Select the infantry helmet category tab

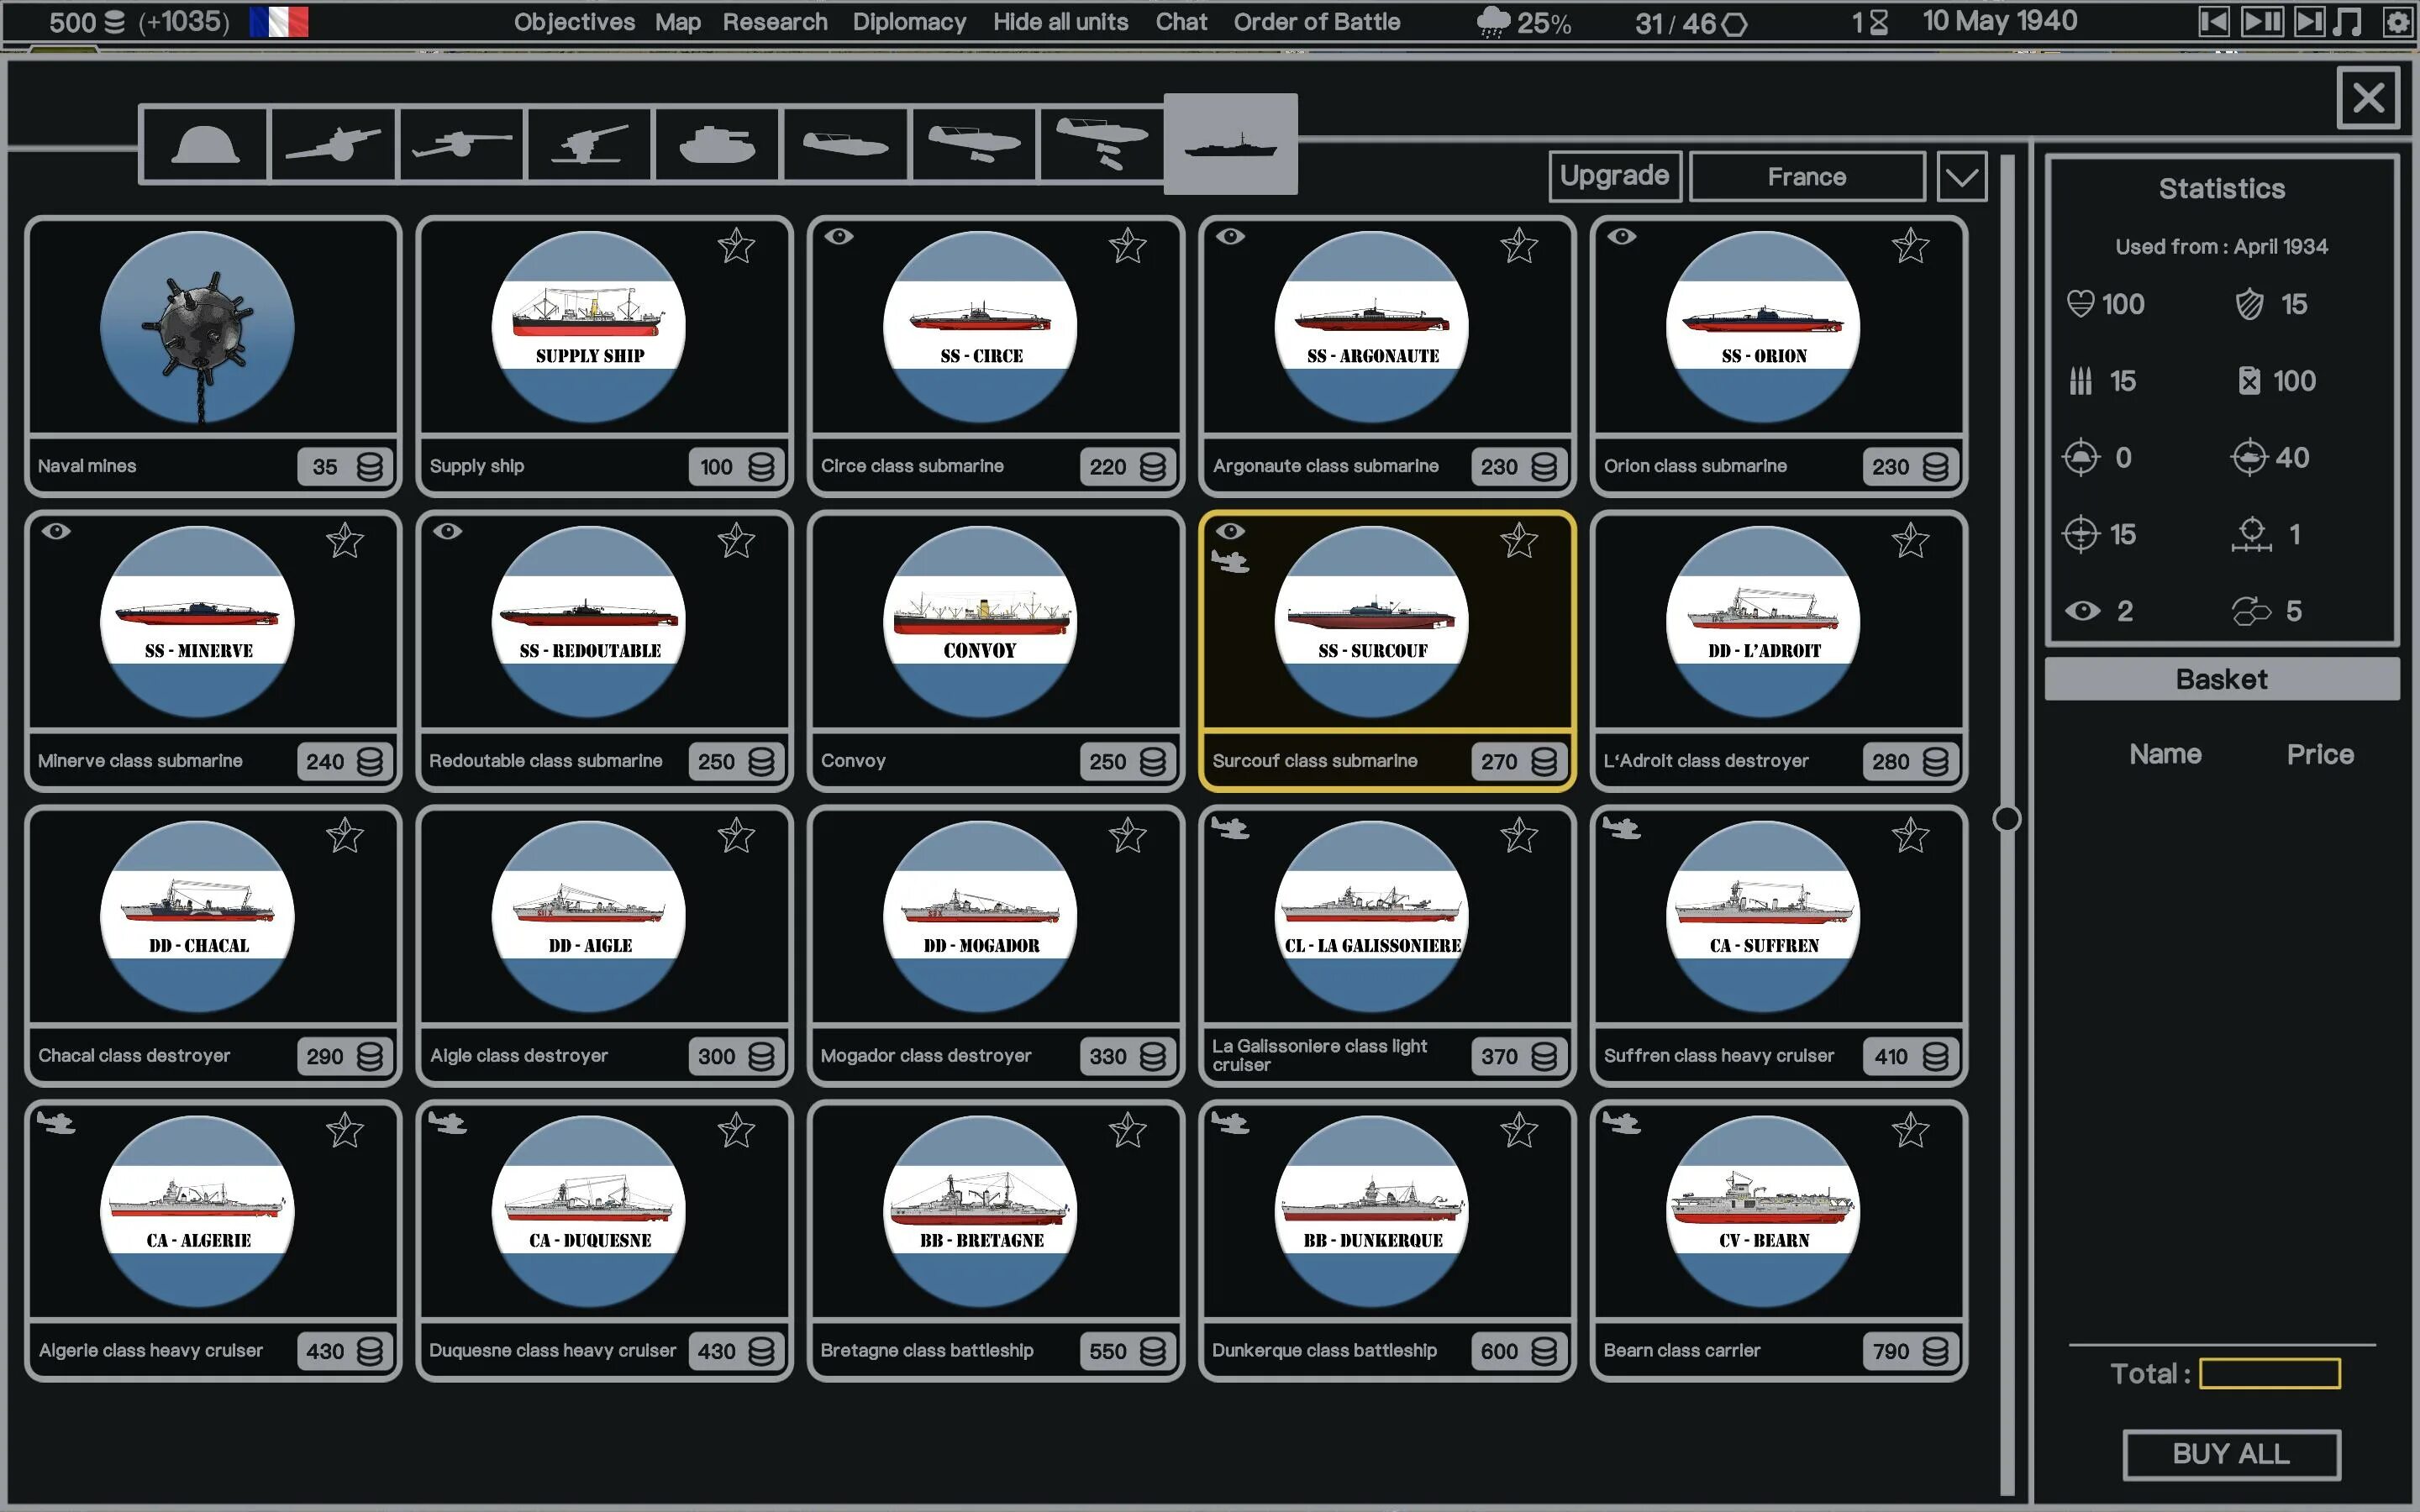(x=205, y=146)
